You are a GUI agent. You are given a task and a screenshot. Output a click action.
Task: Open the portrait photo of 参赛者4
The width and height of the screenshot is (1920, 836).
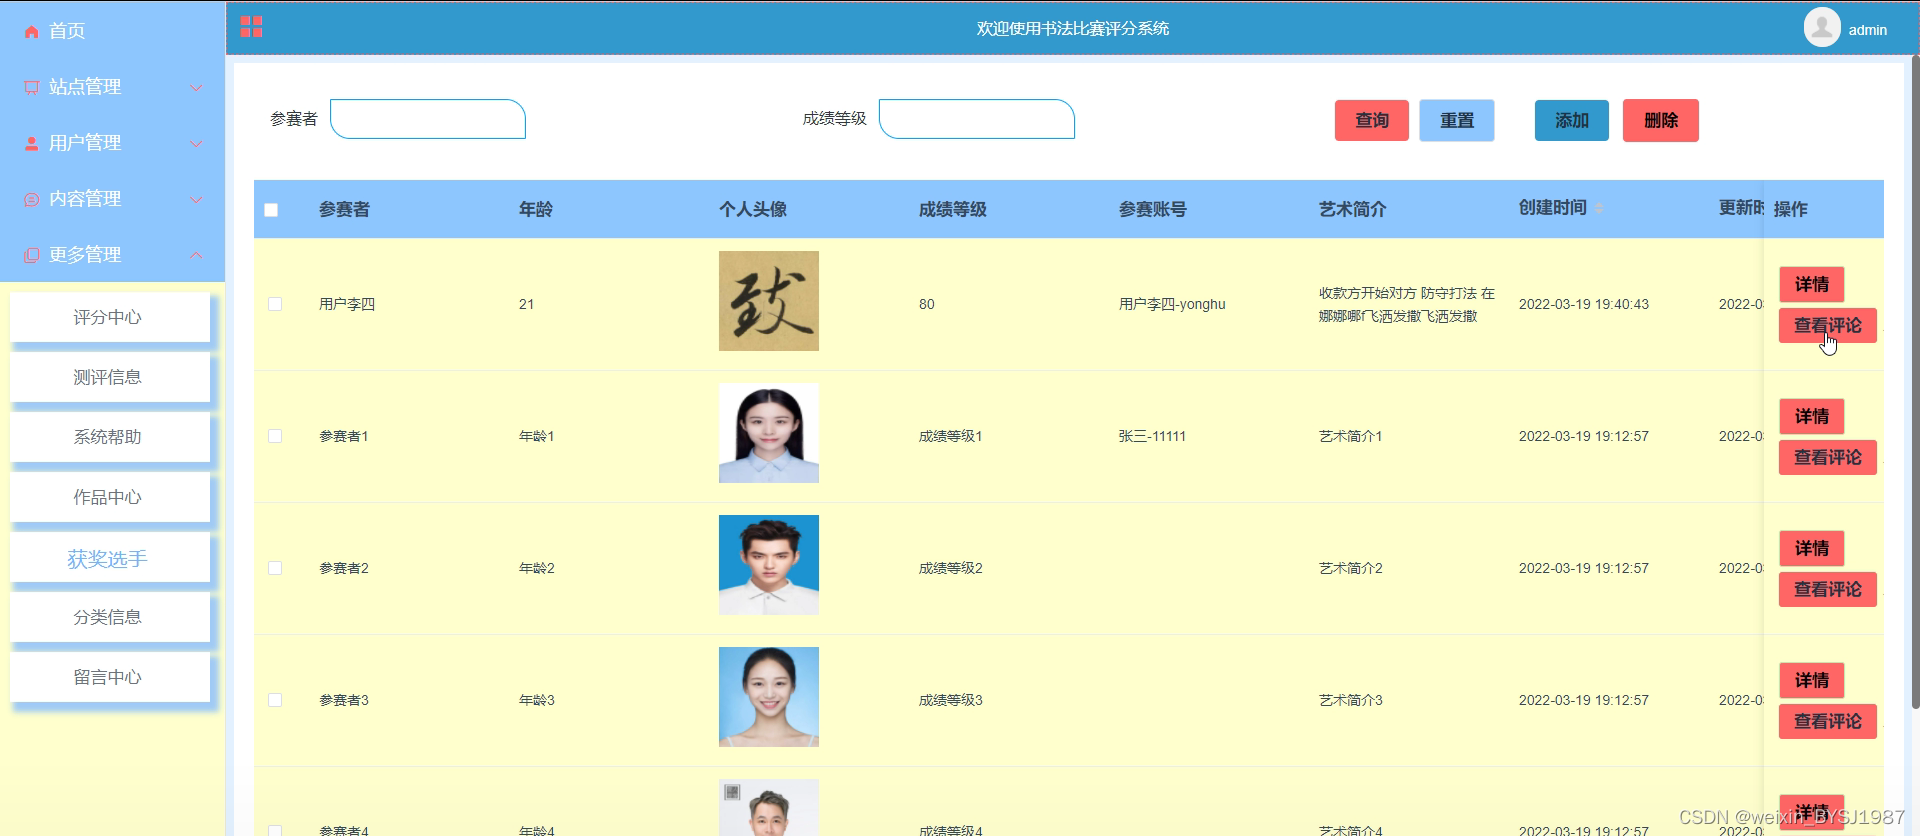(x=768, y=808)
